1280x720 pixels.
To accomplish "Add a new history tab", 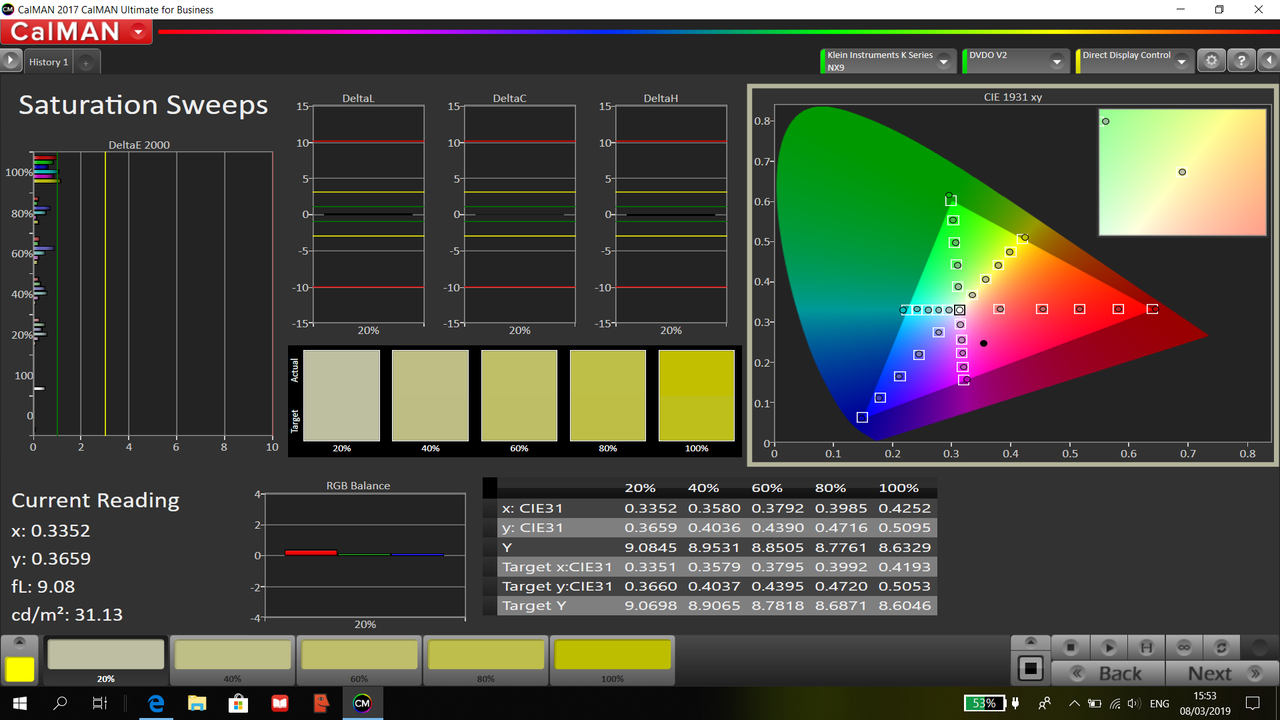I will click(86, 63).
